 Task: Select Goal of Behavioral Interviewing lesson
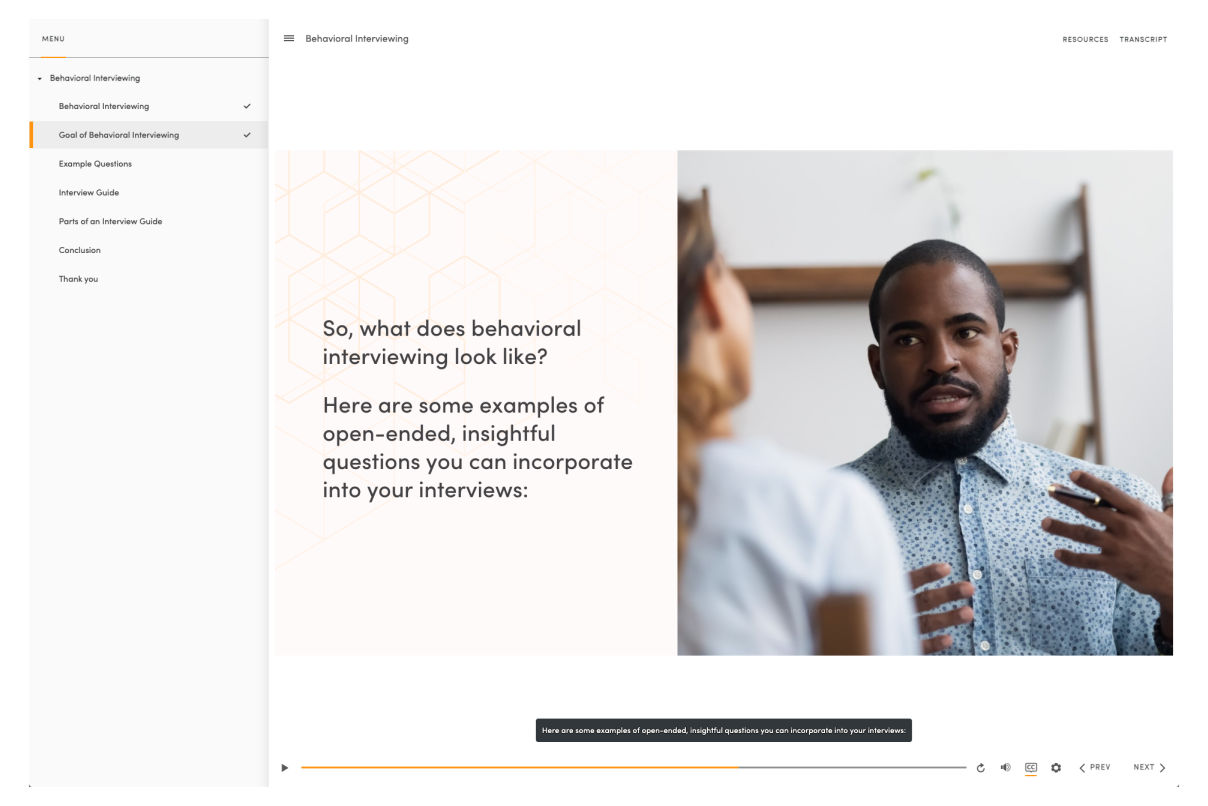click(150, 135)
